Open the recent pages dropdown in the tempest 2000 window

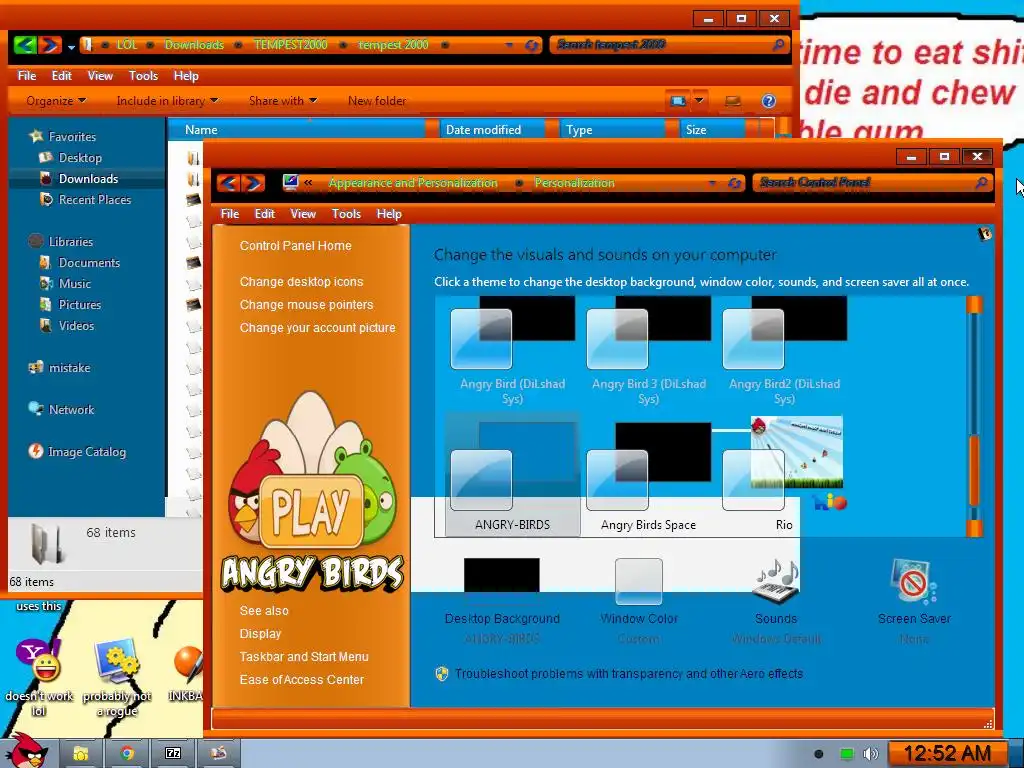click(x=71, y=46)
